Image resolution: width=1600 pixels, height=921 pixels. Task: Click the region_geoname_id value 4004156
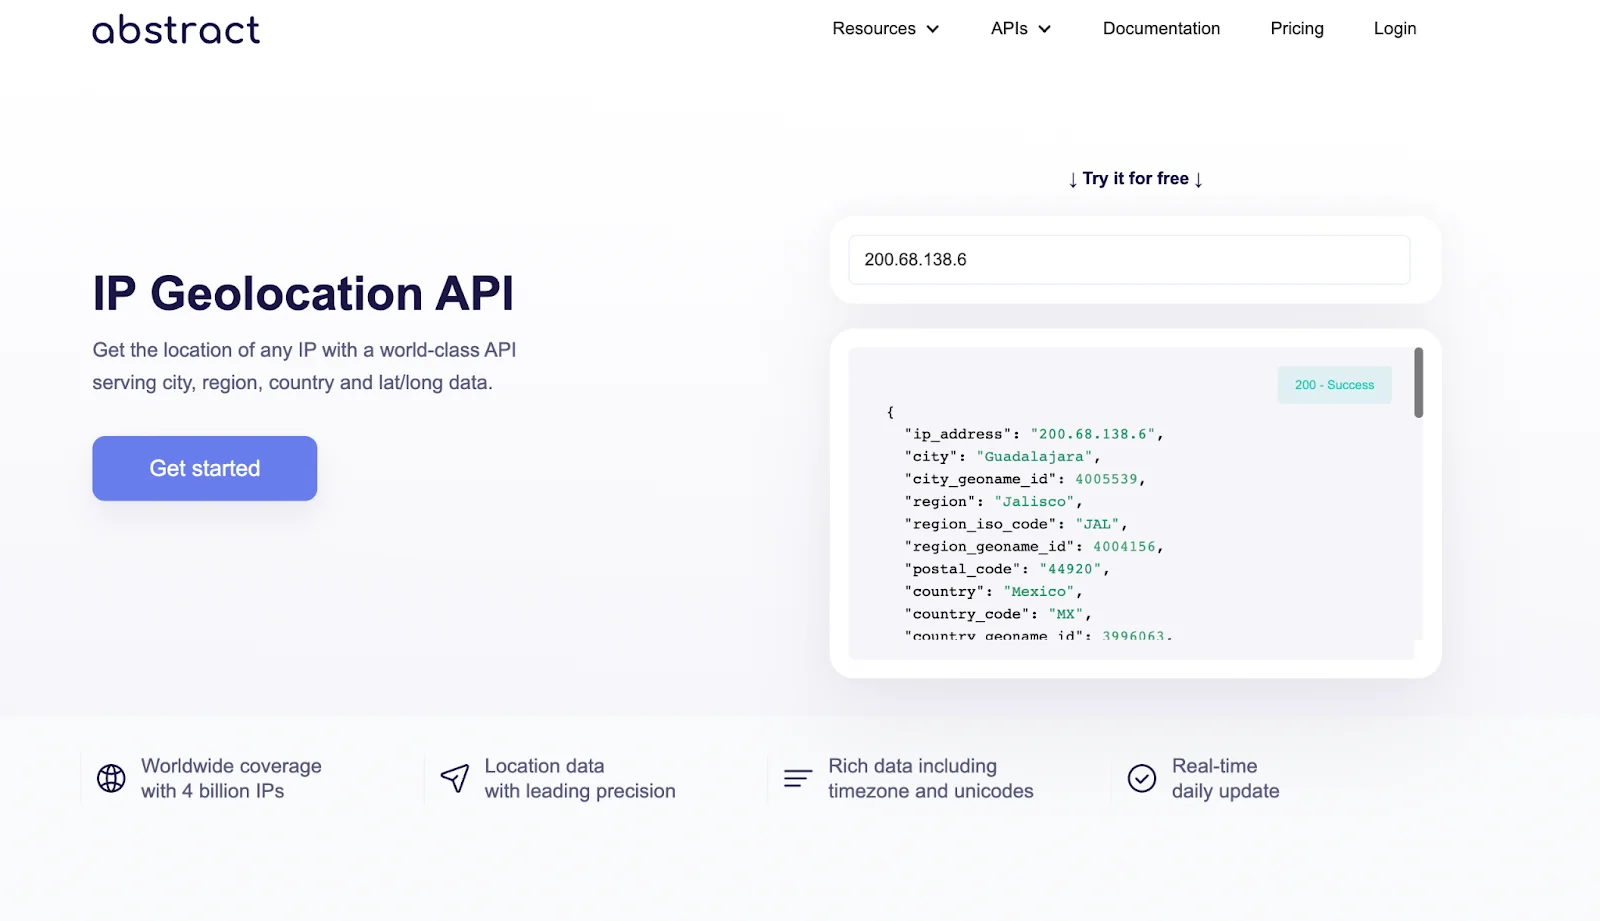click(x=1124, y=547)
